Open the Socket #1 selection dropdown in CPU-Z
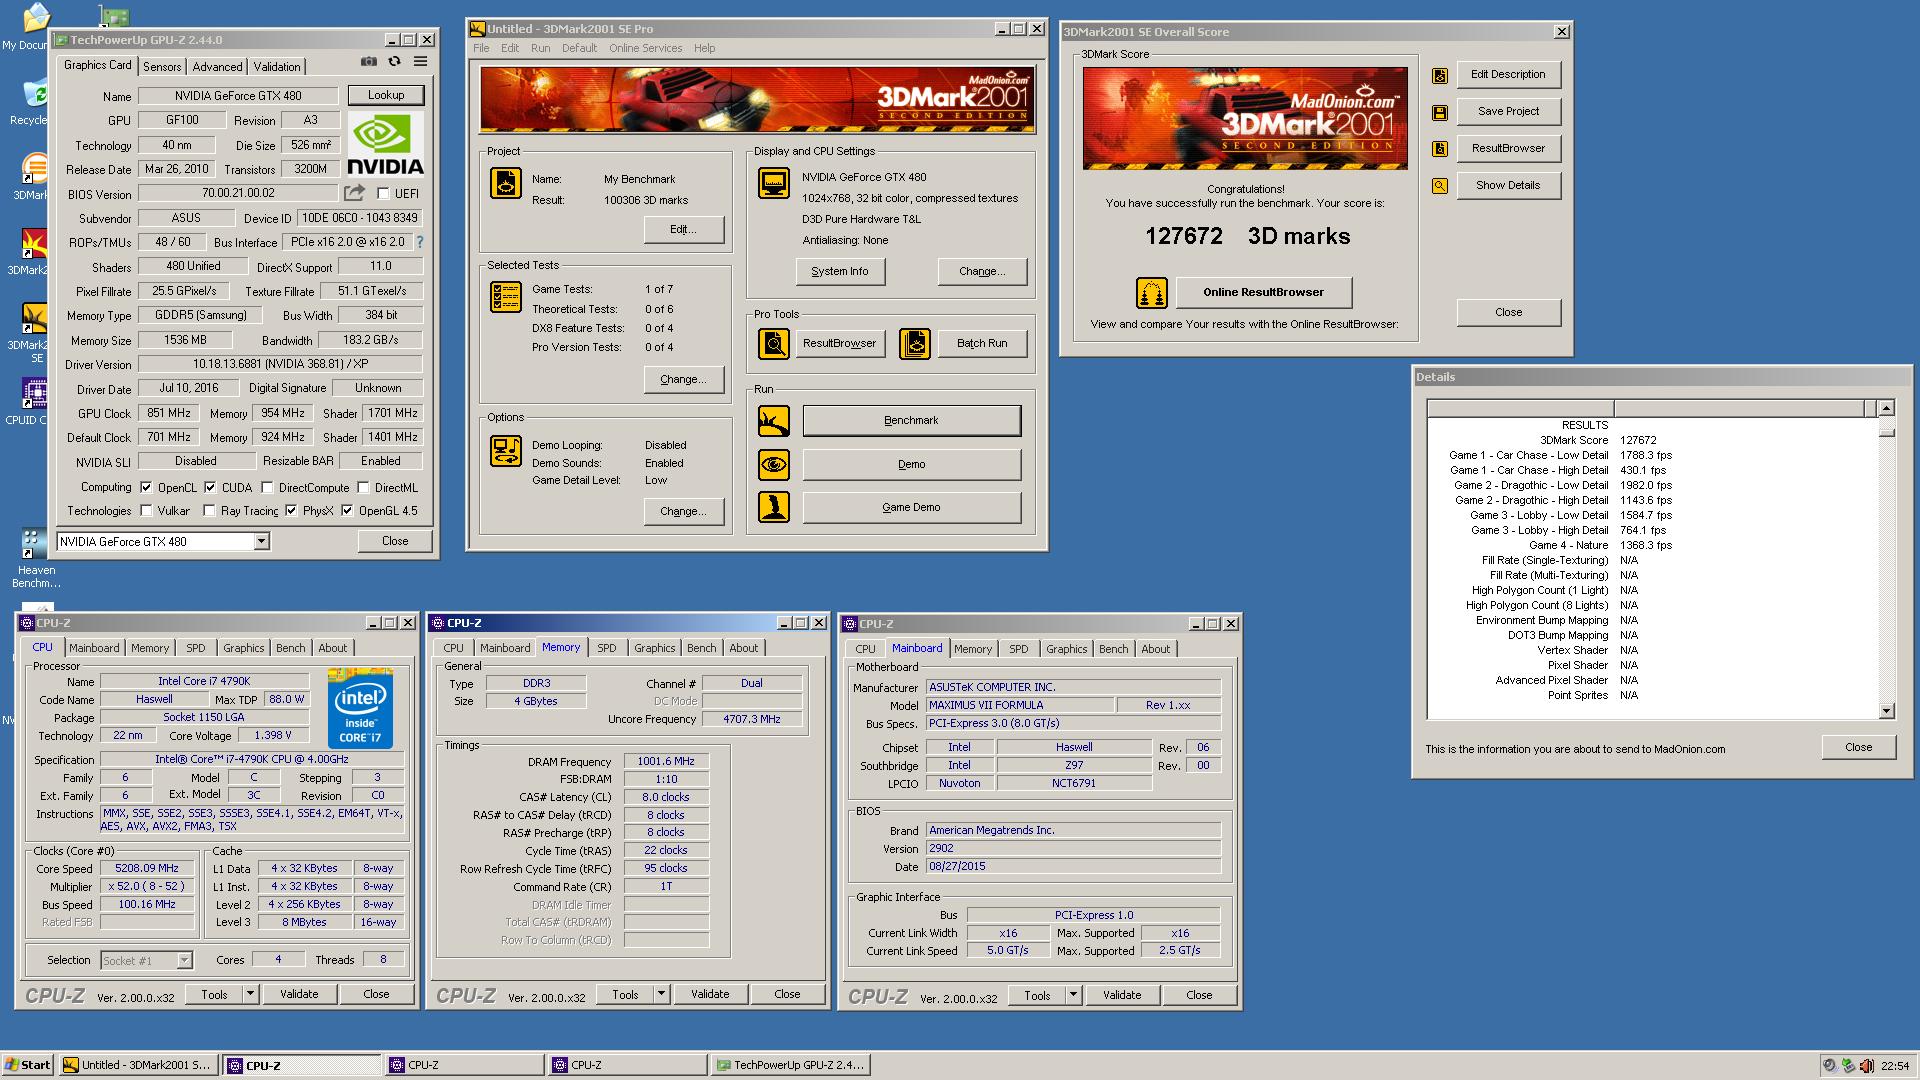Image resolution: width=1920 pixels, height=1080 pixels. click(184, 960)
